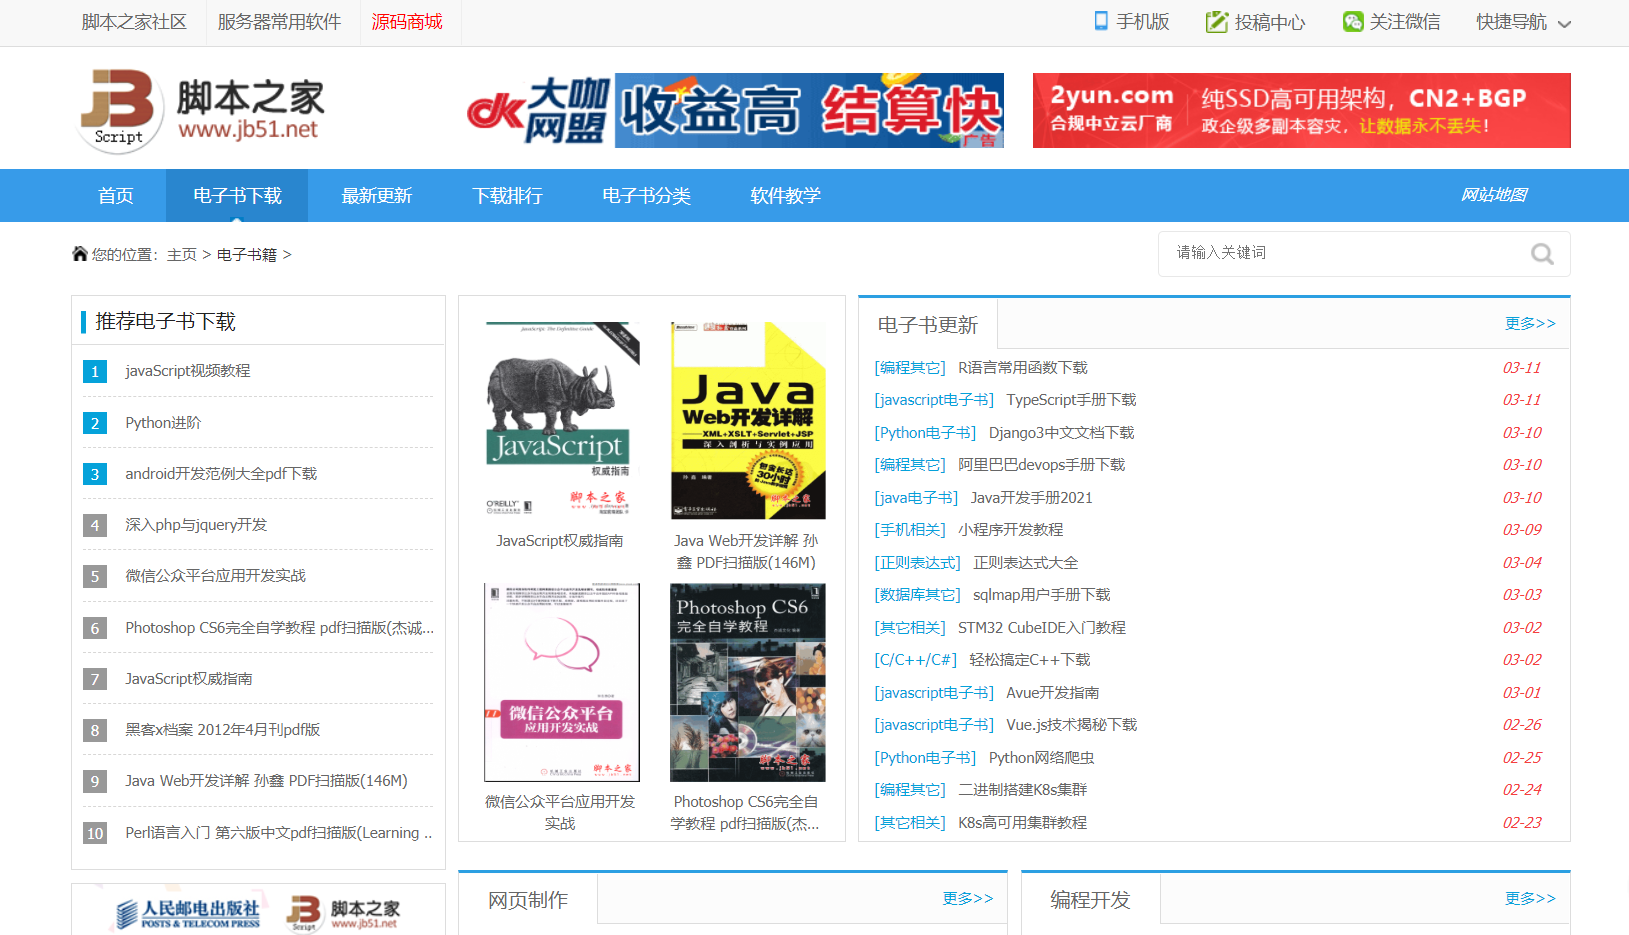The width and height of the screenshot is (1629, 935).
Task: Open Django3中文文档下载 entry
Action: 1062,433
